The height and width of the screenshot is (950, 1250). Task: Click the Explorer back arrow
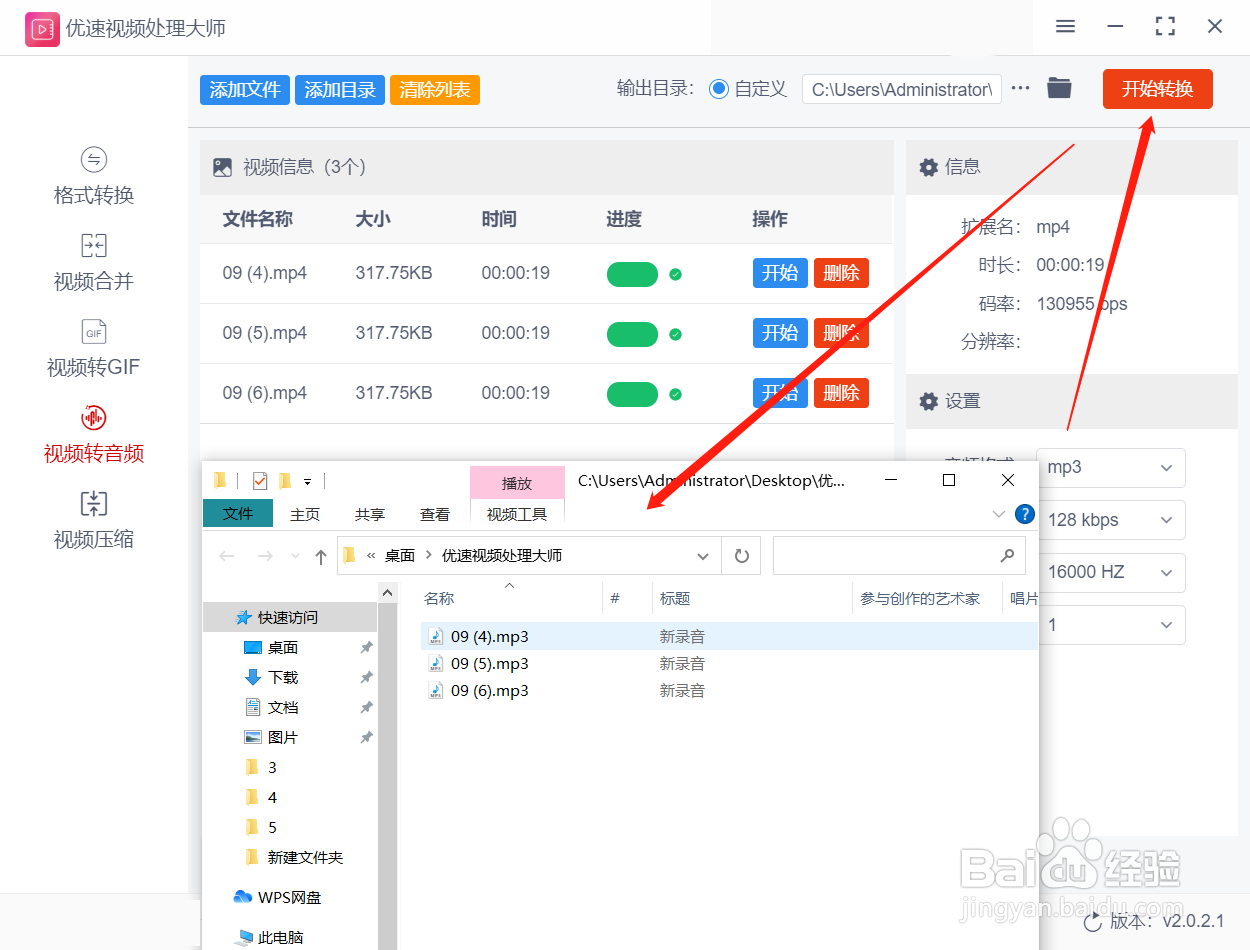pos(227,556)
